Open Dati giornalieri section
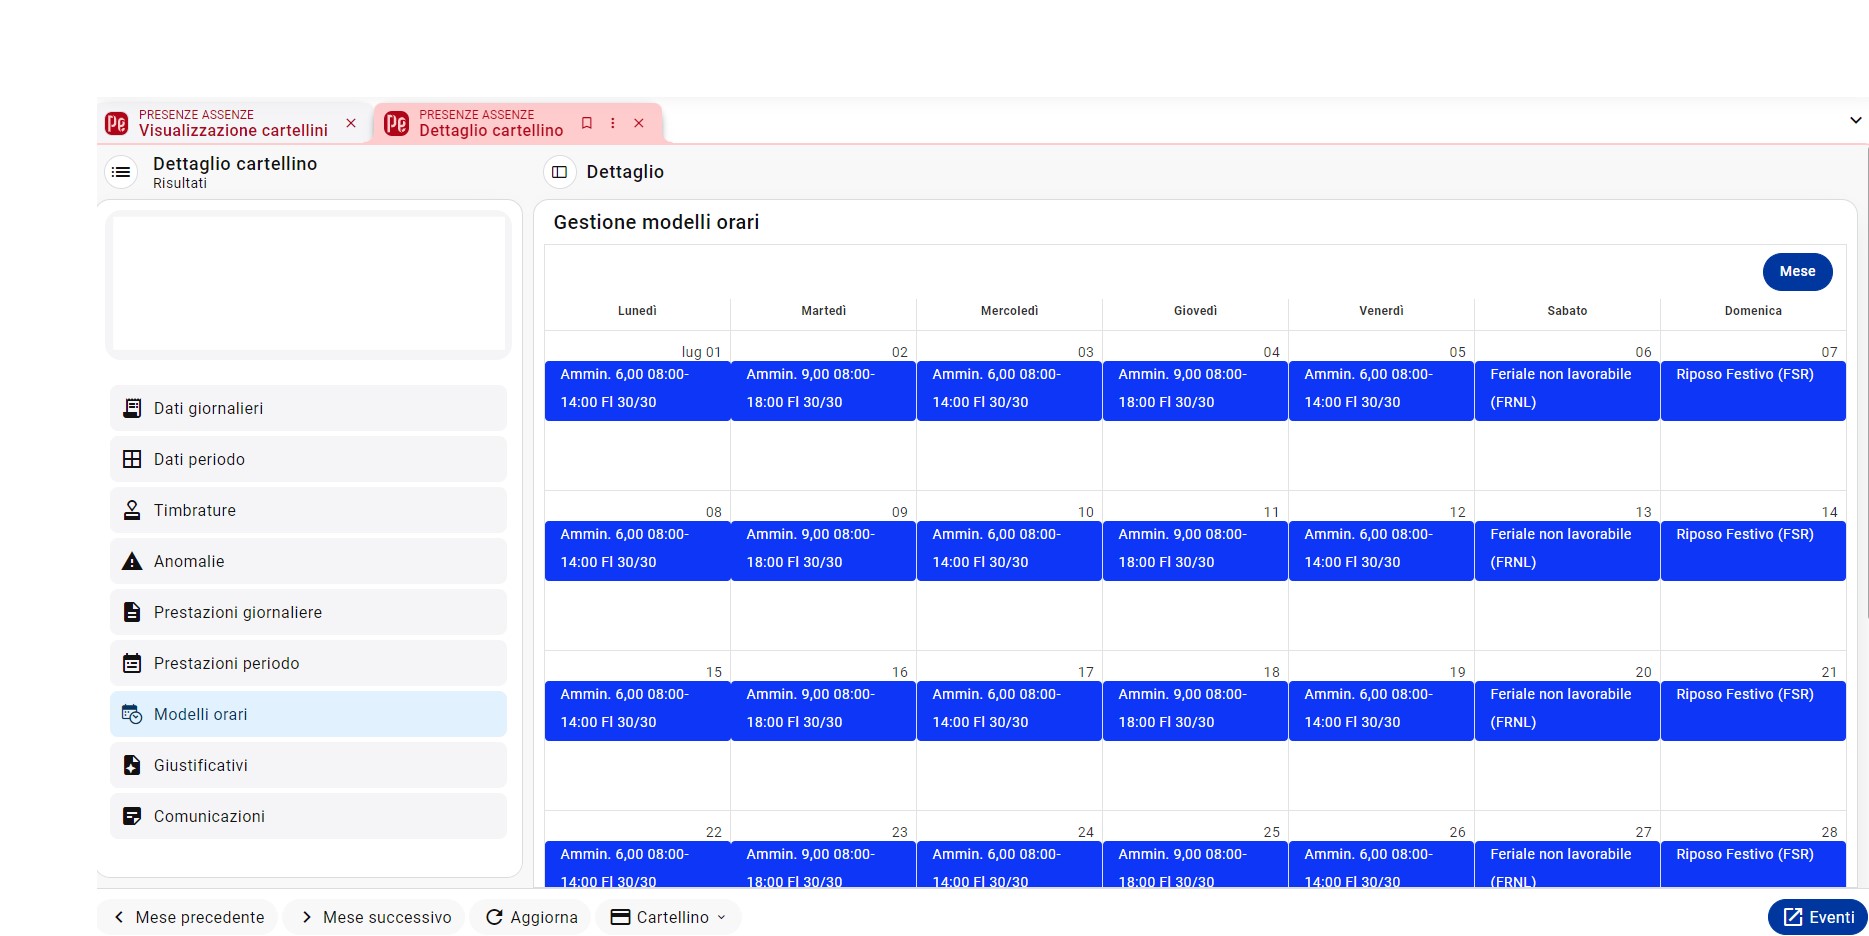The height and width of the screenshot is (936, 1869). 308,408
